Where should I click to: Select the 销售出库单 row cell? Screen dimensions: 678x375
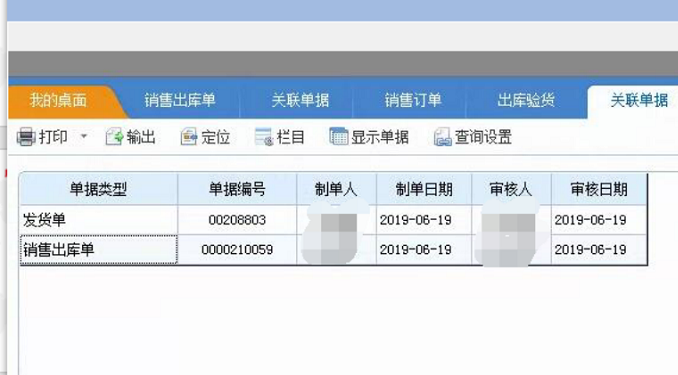click(99, 250)
